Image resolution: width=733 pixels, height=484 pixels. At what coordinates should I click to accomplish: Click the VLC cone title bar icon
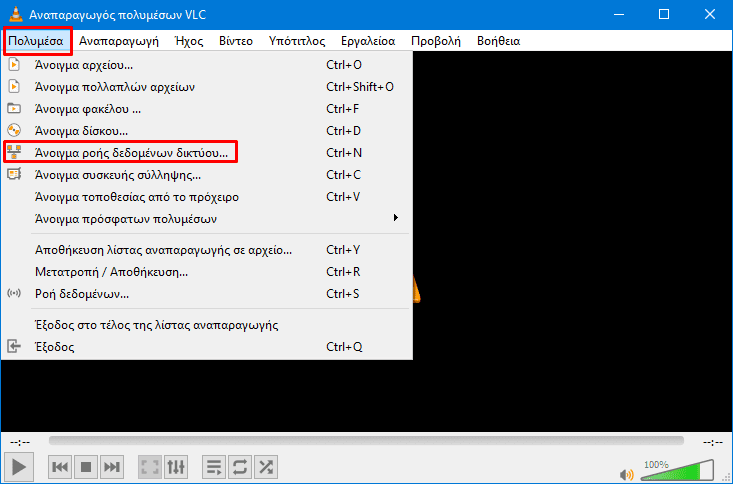(x=16, y=14)
